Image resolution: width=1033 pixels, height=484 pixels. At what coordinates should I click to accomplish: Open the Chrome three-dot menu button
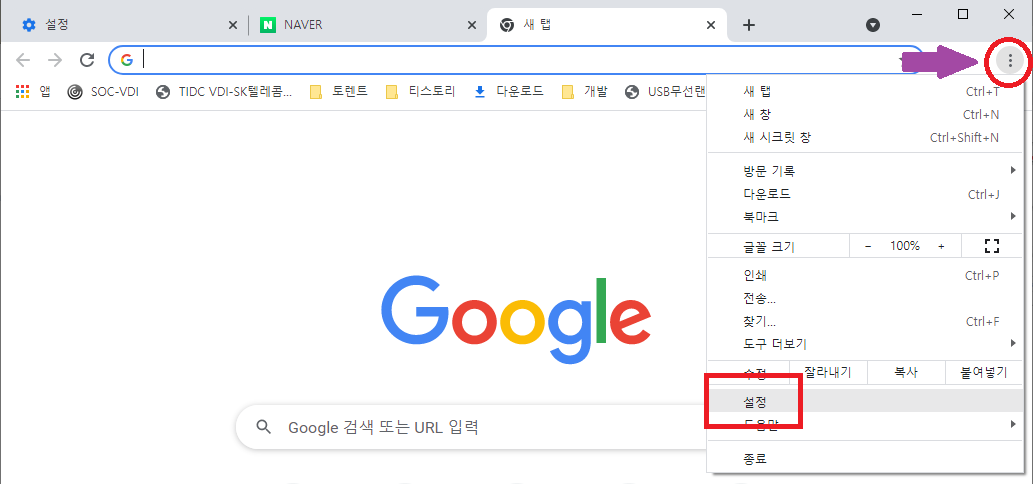pos(1009,61)
